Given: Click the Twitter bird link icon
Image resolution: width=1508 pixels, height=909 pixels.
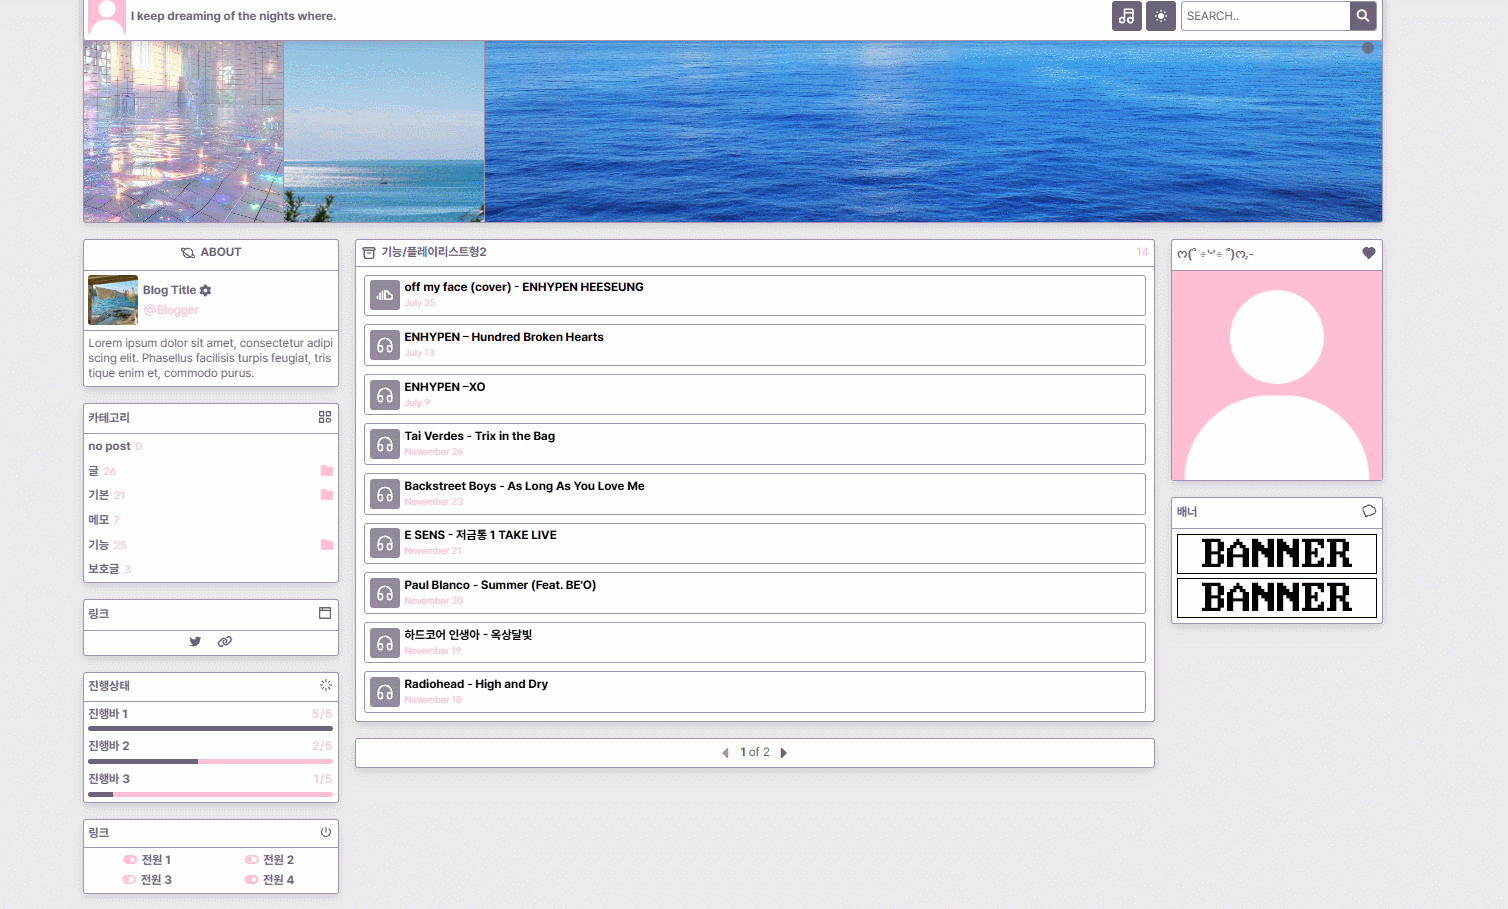Looking at the screenshot, I should 195,642.
